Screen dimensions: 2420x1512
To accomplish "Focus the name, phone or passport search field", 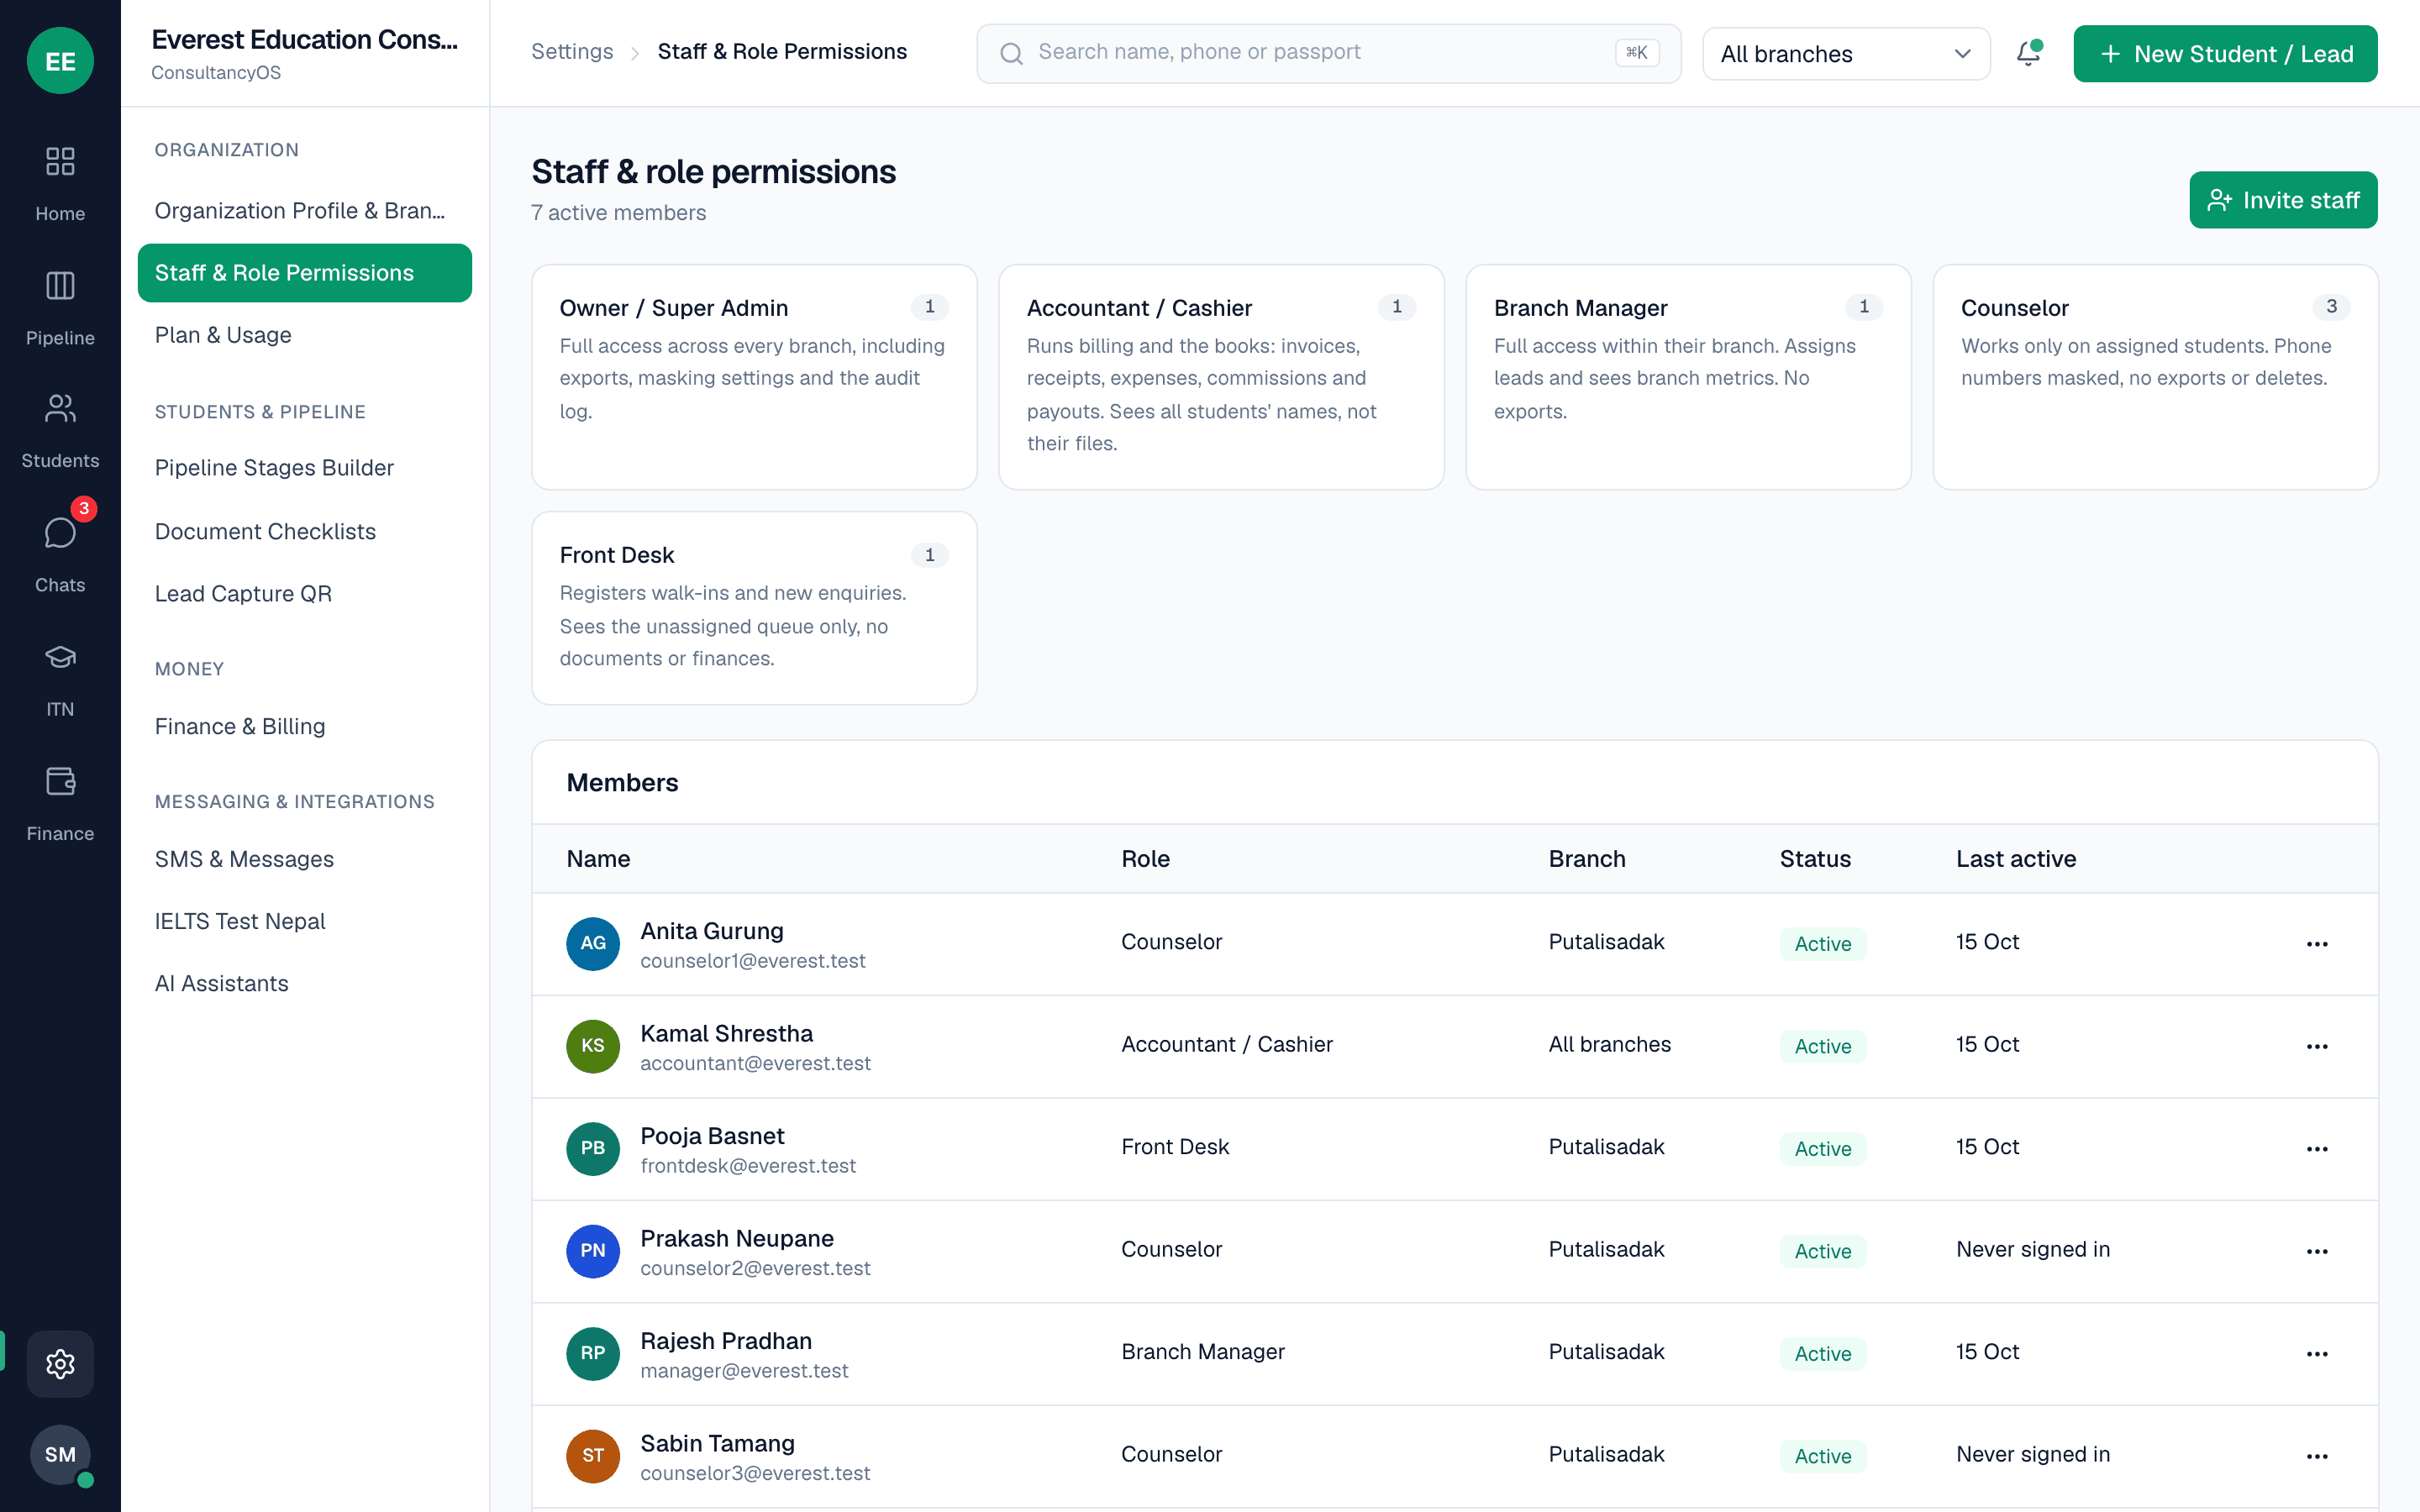I will point(1328,53).
